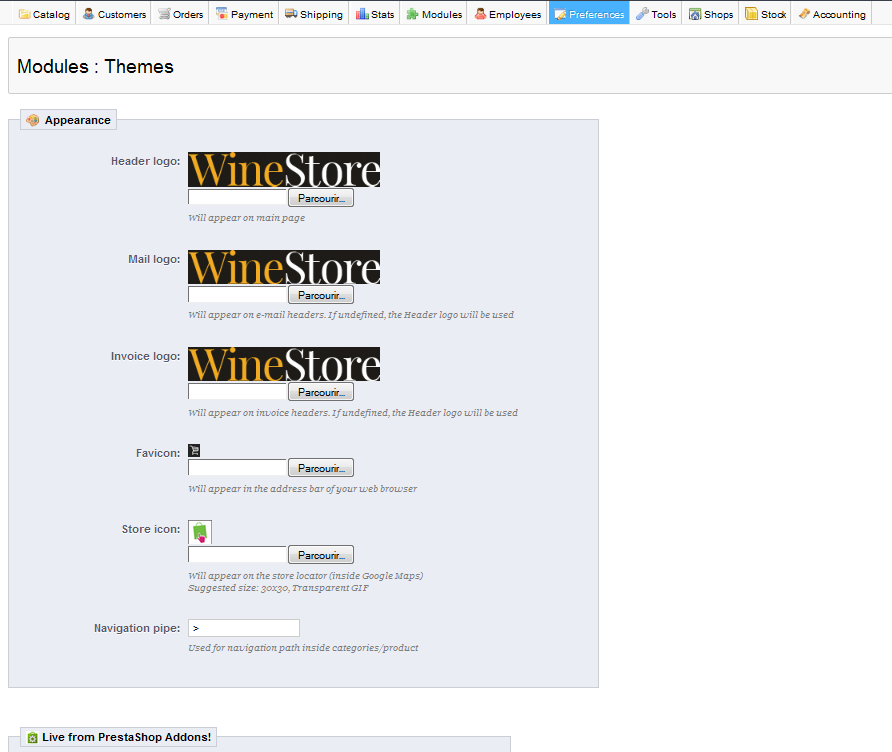Screen dimensions: 892x752
Task: Click the Customers person icon
Action: (x=88, y=14)
